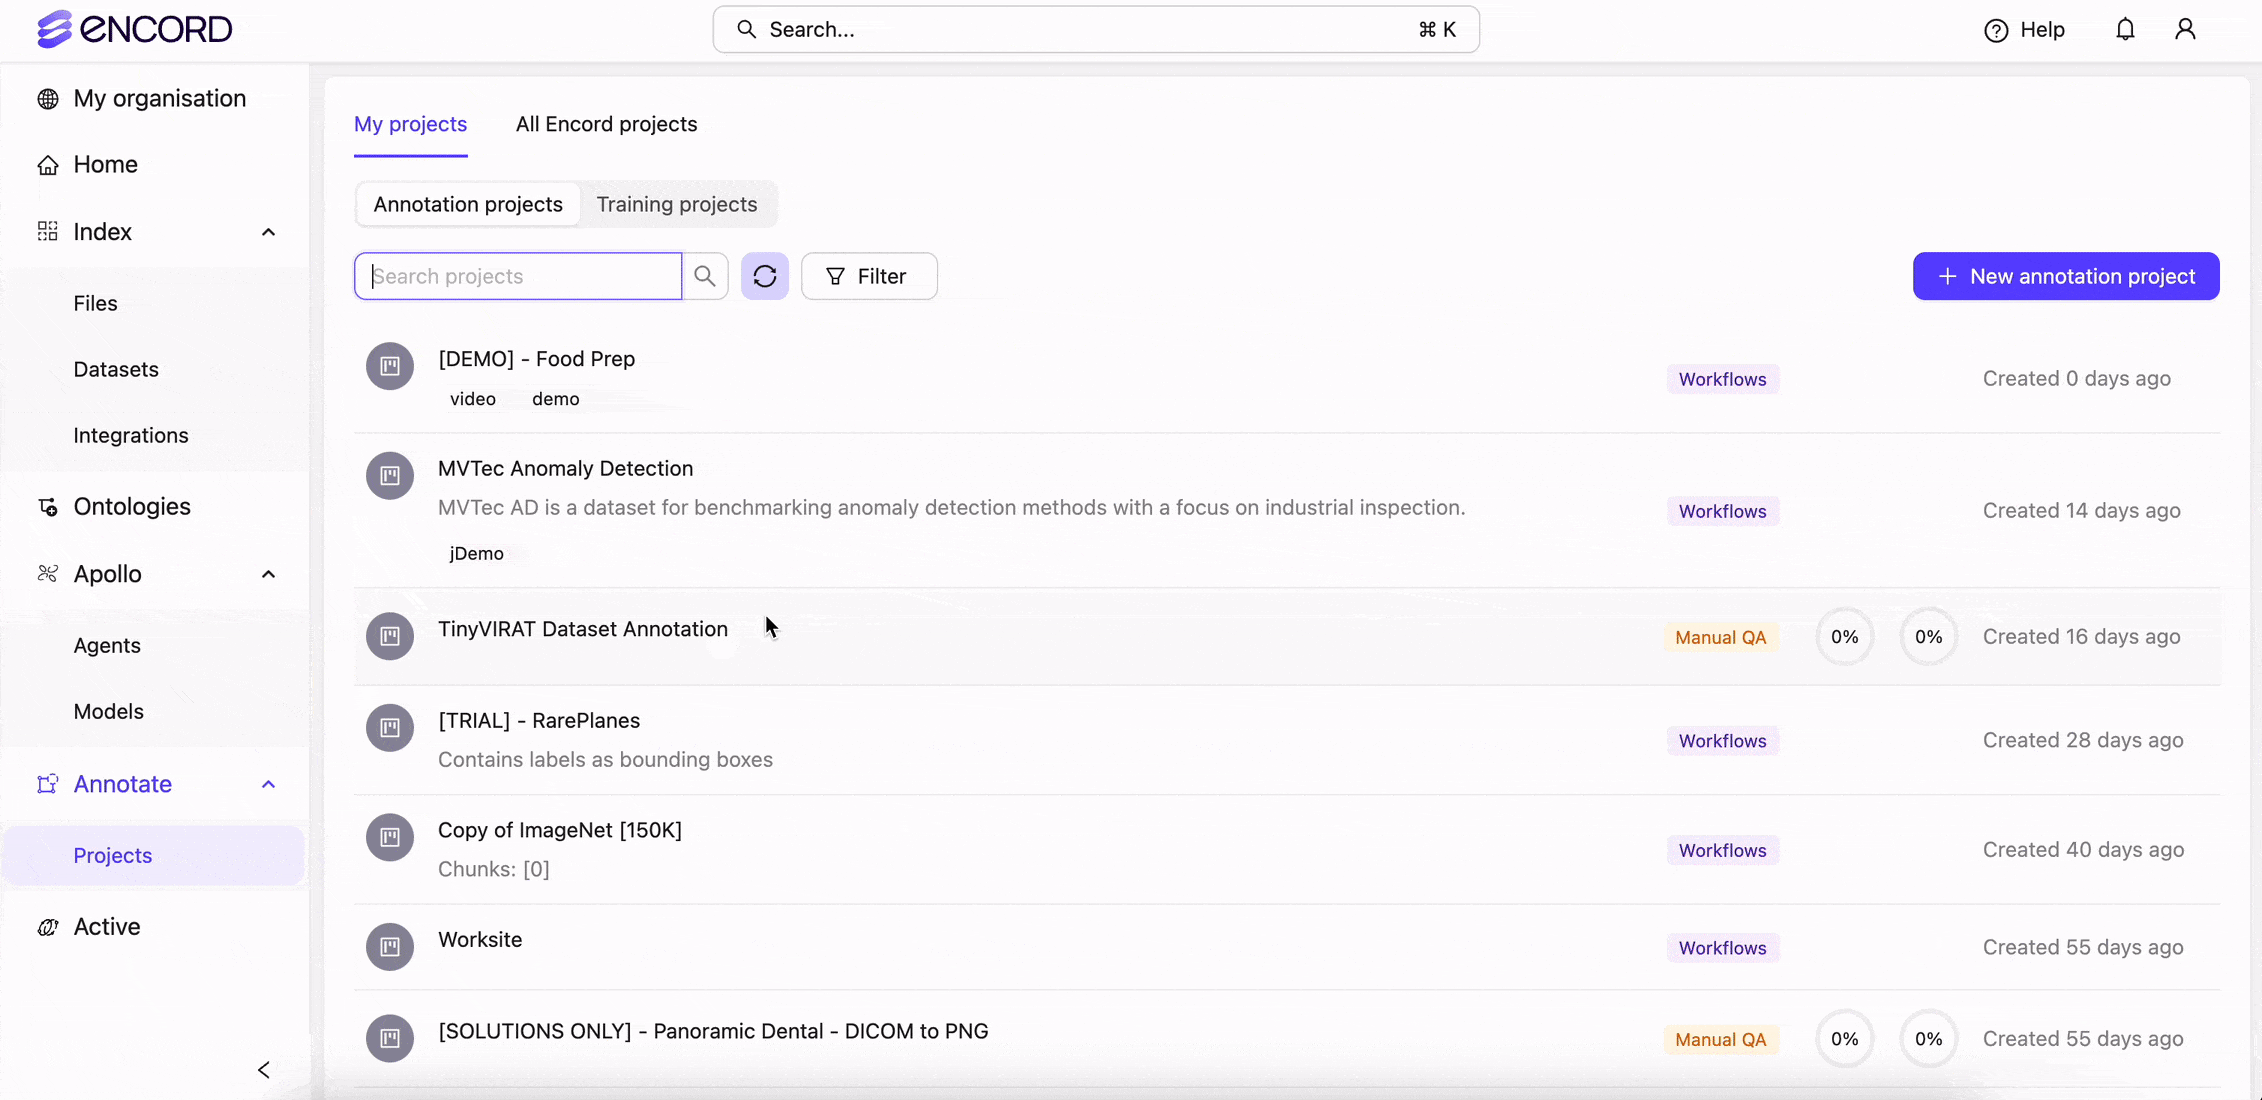Focus the Search projects field
Image resolution: width=2262 pixels, height=1100 pixels.
coord(518,276)
